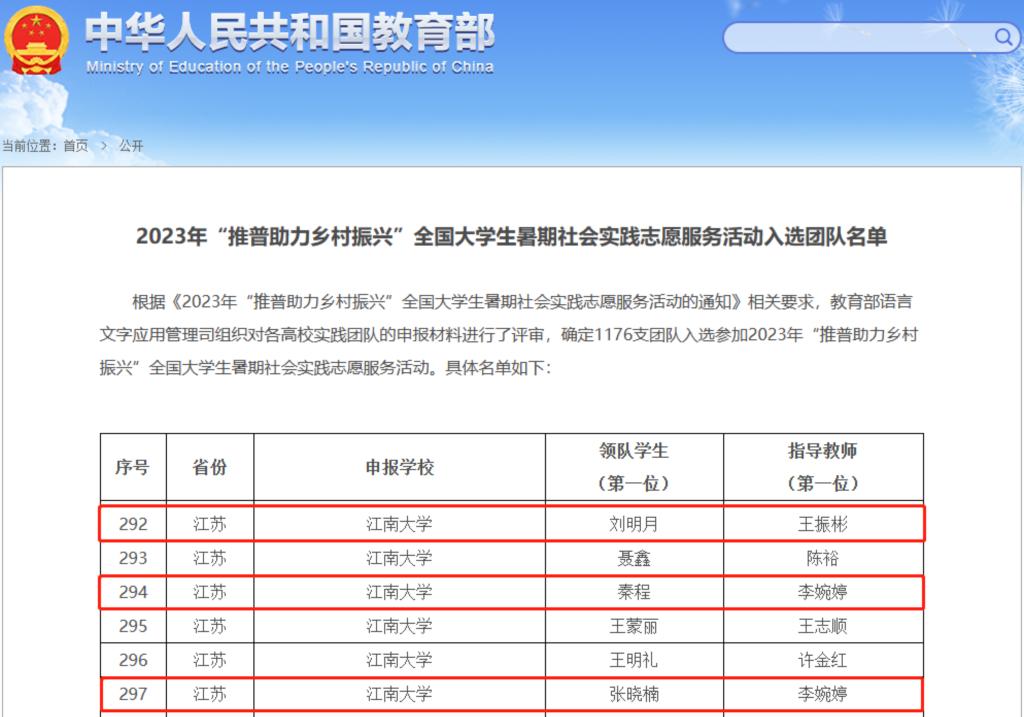The image size is (1024, 717).
Task: Click the 中华人民共和国教育部 site title
Action: click(290, 32)
